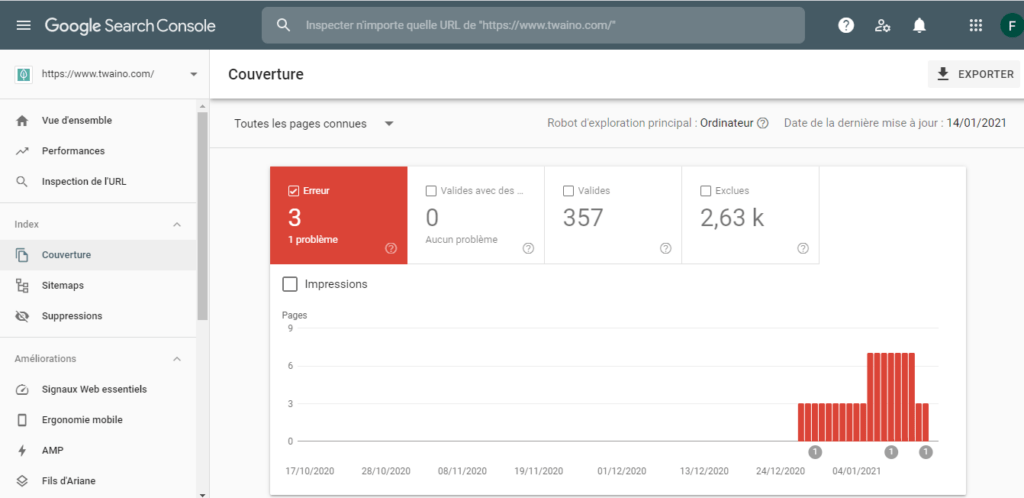Click help icon next to Ordinateur

click(763, 123)
